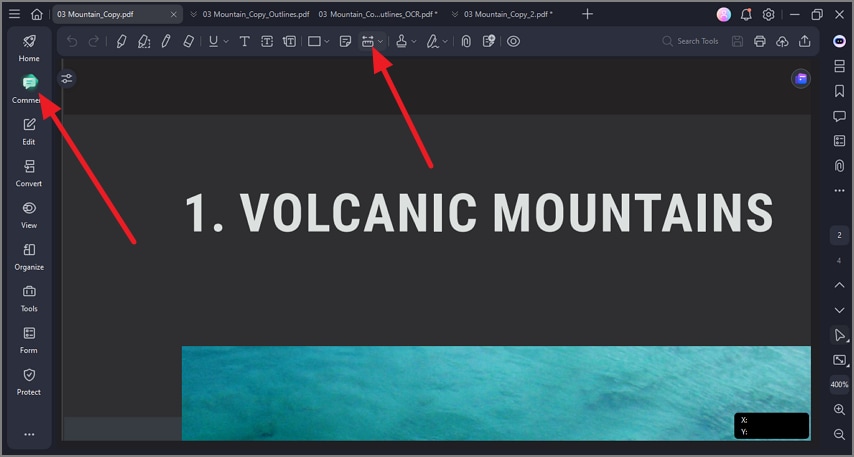Close the 03 Mountain_Copy.pdf tab
854x457 pixels.
click(x=173, y=15)
